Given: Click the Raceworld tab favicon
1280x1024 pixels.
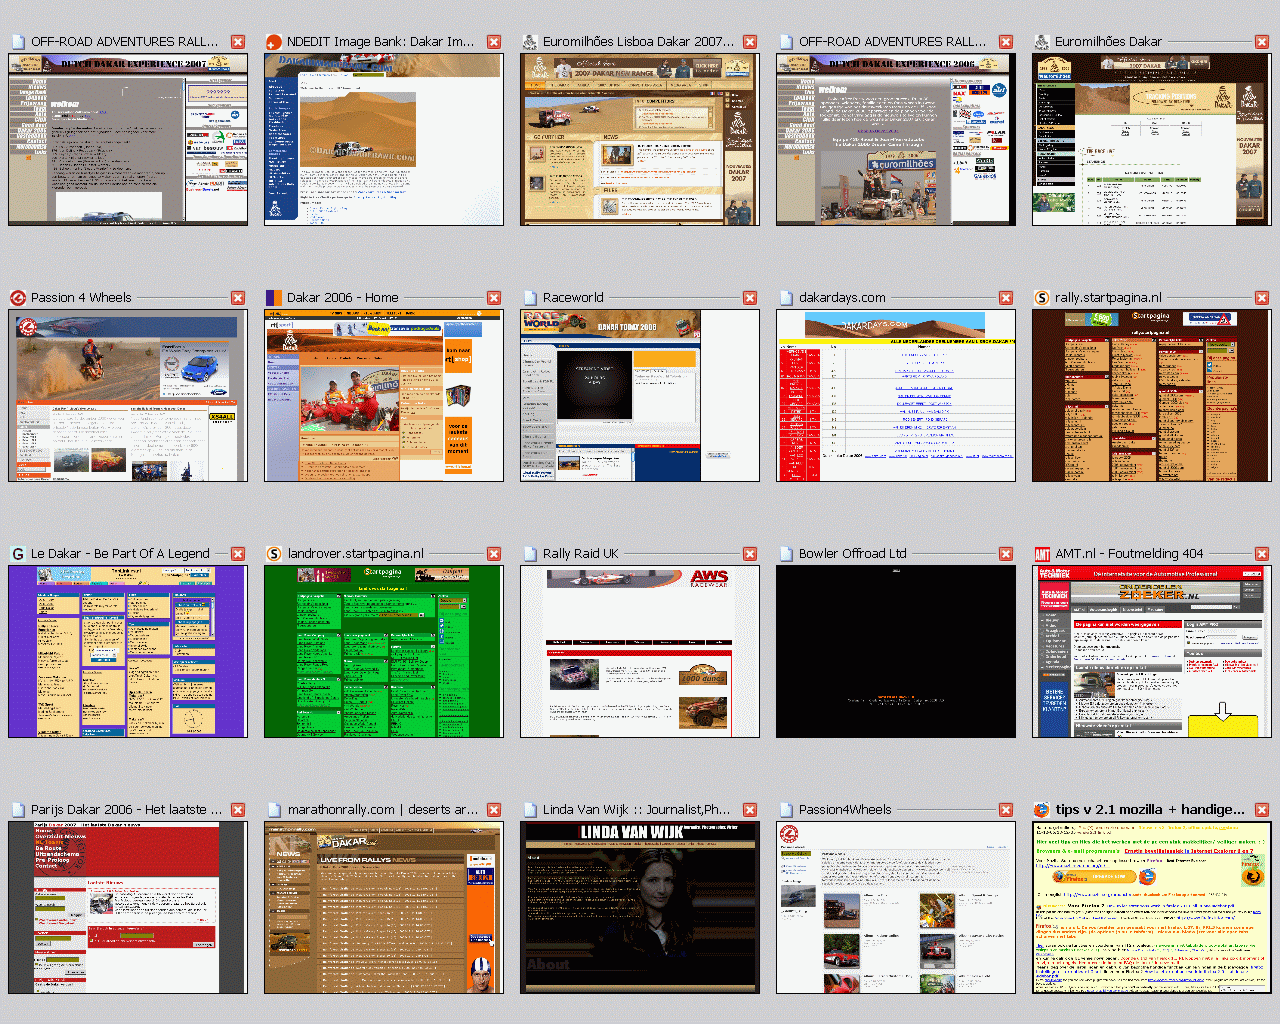Looking at the screenshot, I should tap(530, 298).
